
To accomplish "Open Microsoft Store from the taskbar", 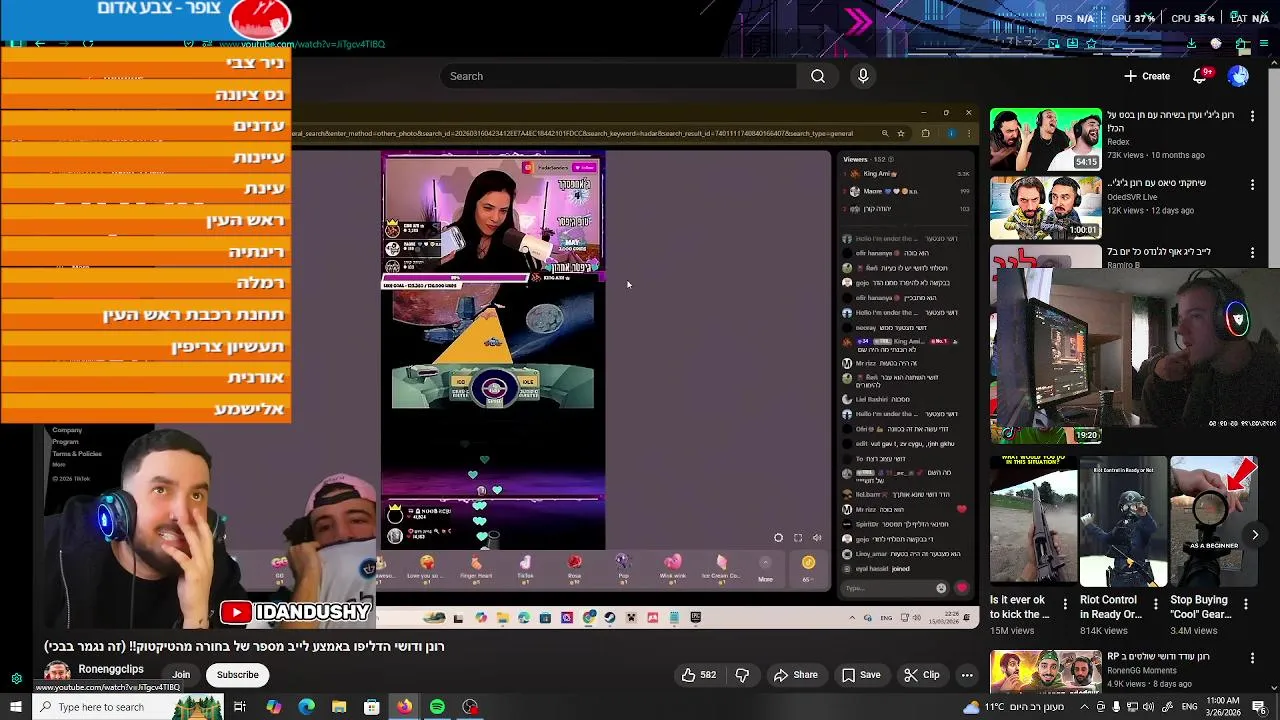I will pyautogui.click(x=371, y=707).
